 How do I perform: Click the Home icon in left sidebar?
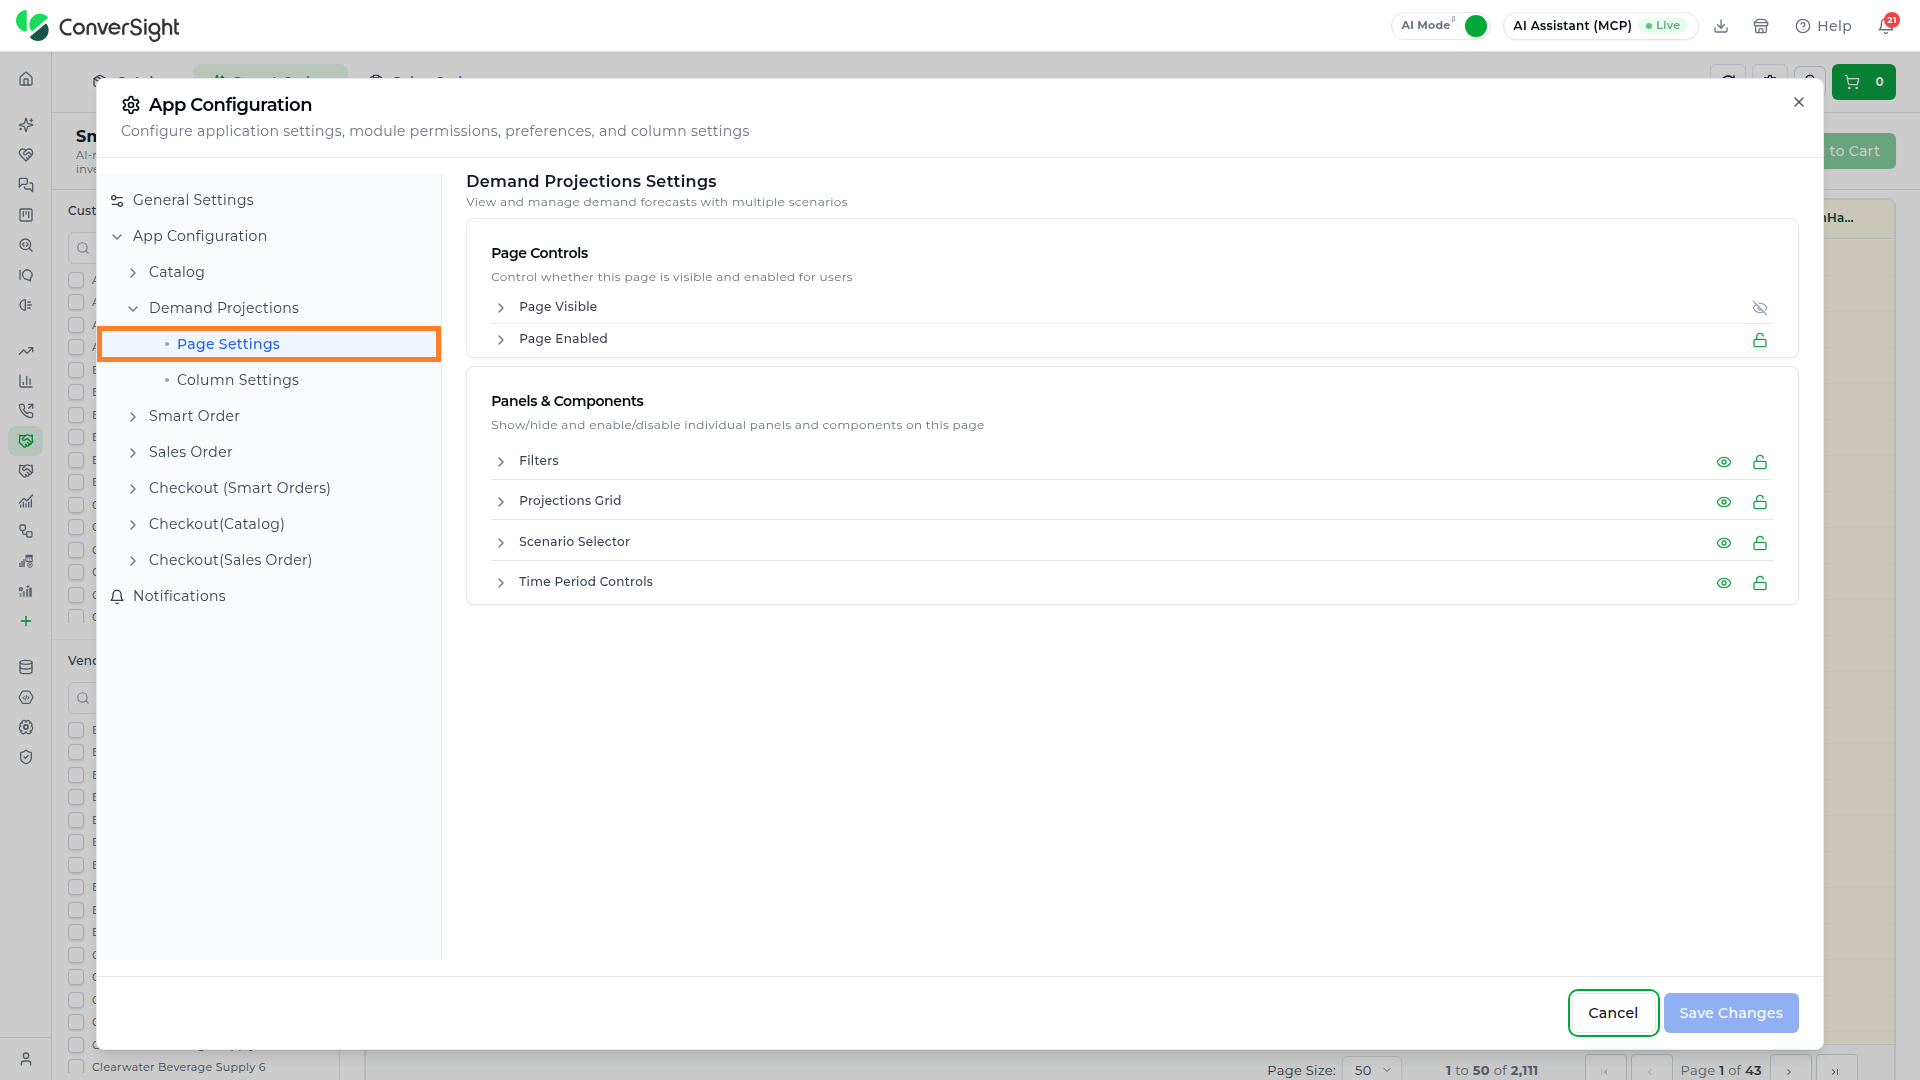26,79
